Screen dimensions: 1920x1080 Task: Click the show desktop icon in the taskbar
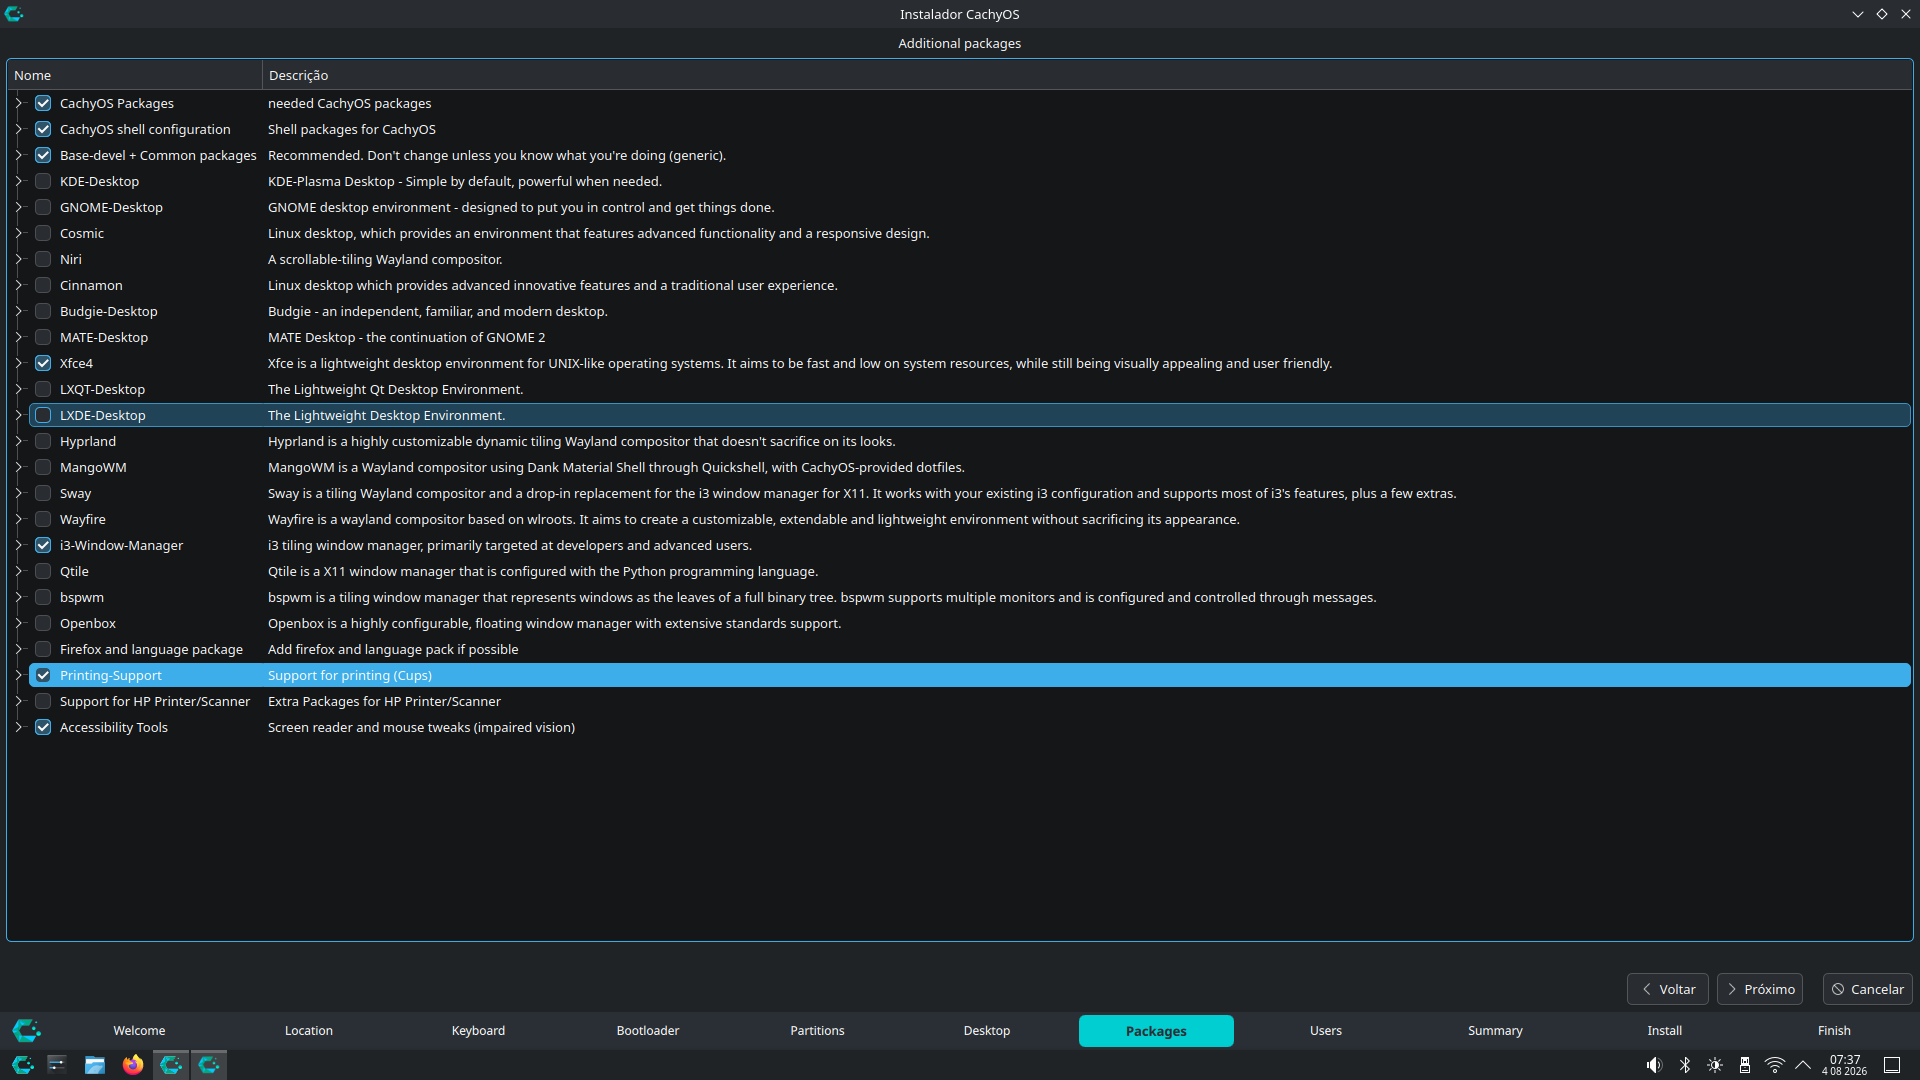[x=1892, y=1065]
